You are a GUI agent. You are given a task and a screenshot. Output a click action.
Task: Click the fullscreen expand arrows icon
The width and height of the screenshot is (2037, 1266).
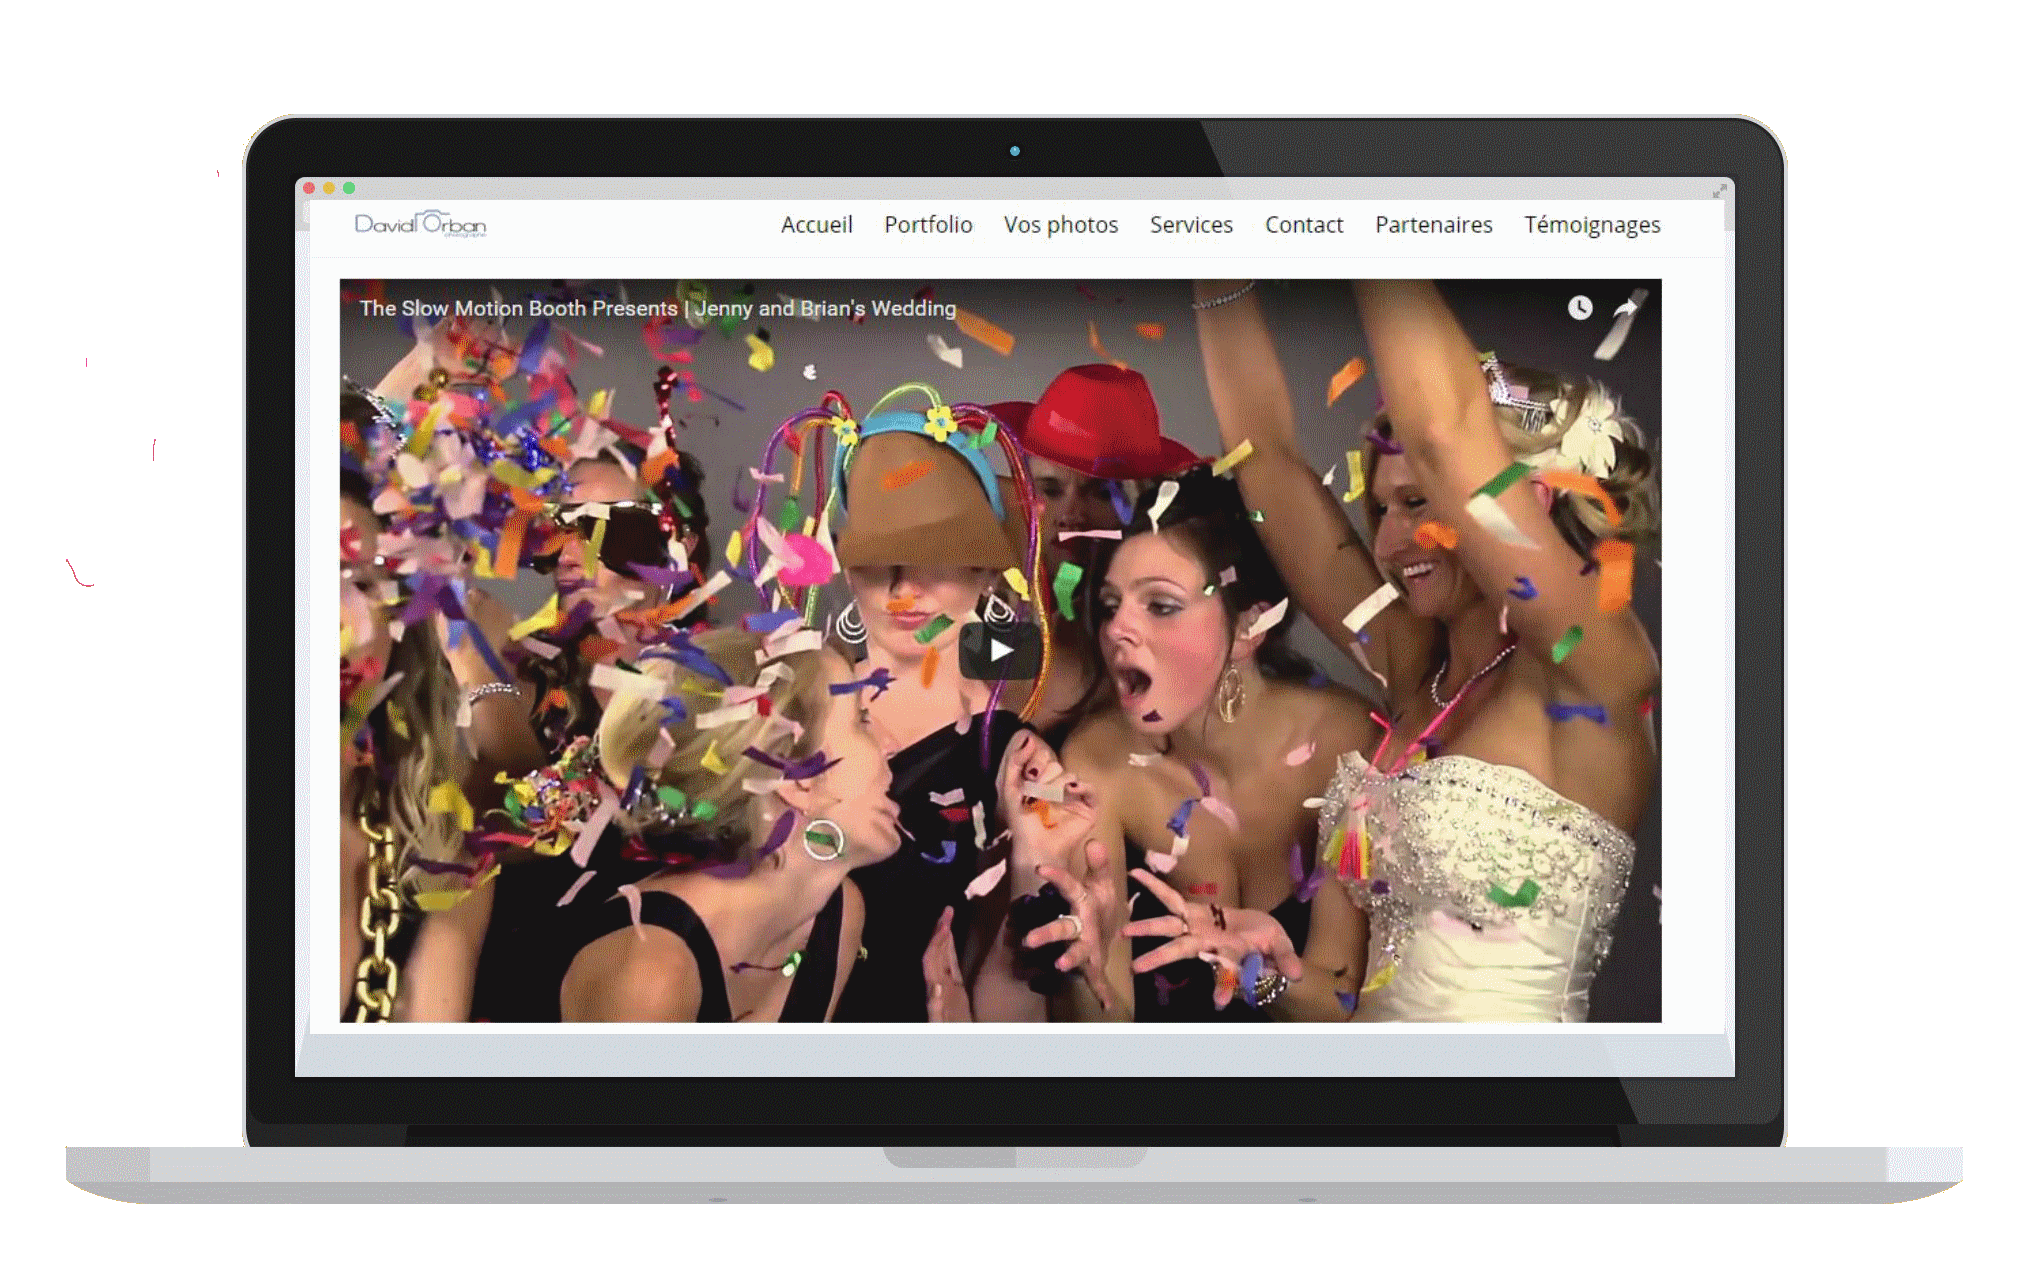tap(1719, 190)
